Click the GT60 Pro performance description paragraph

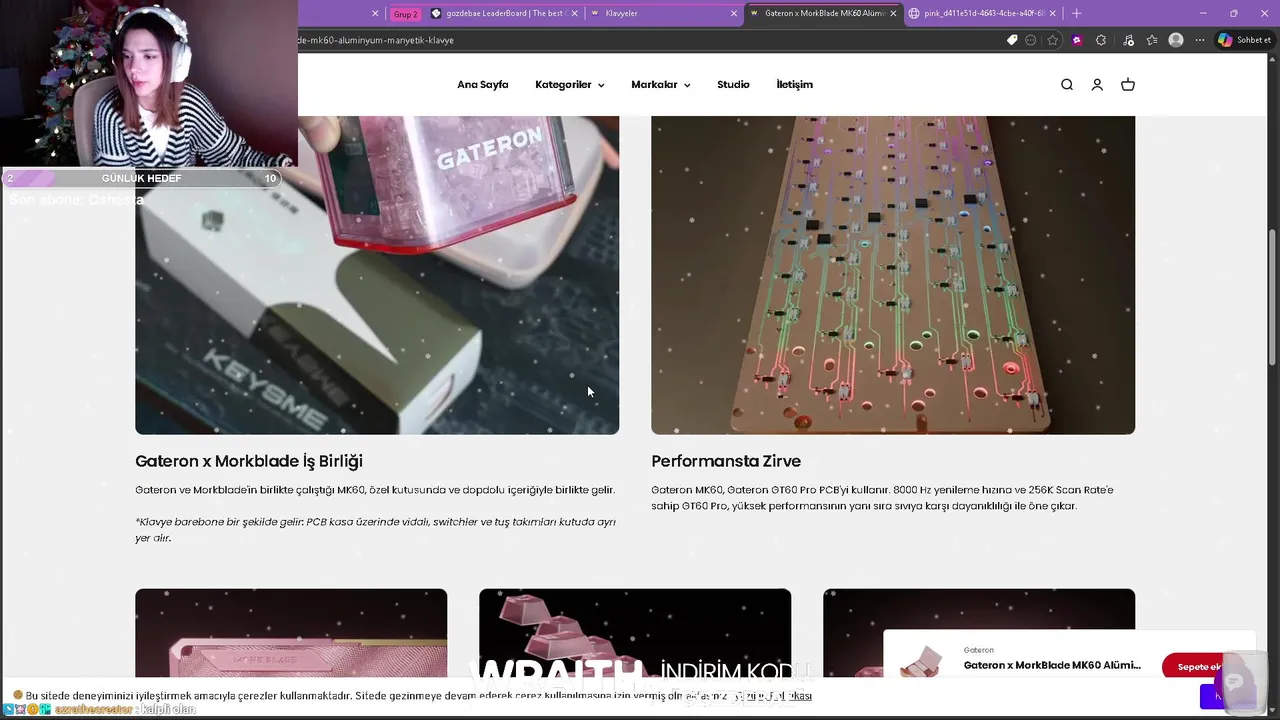tap(882, 498)
